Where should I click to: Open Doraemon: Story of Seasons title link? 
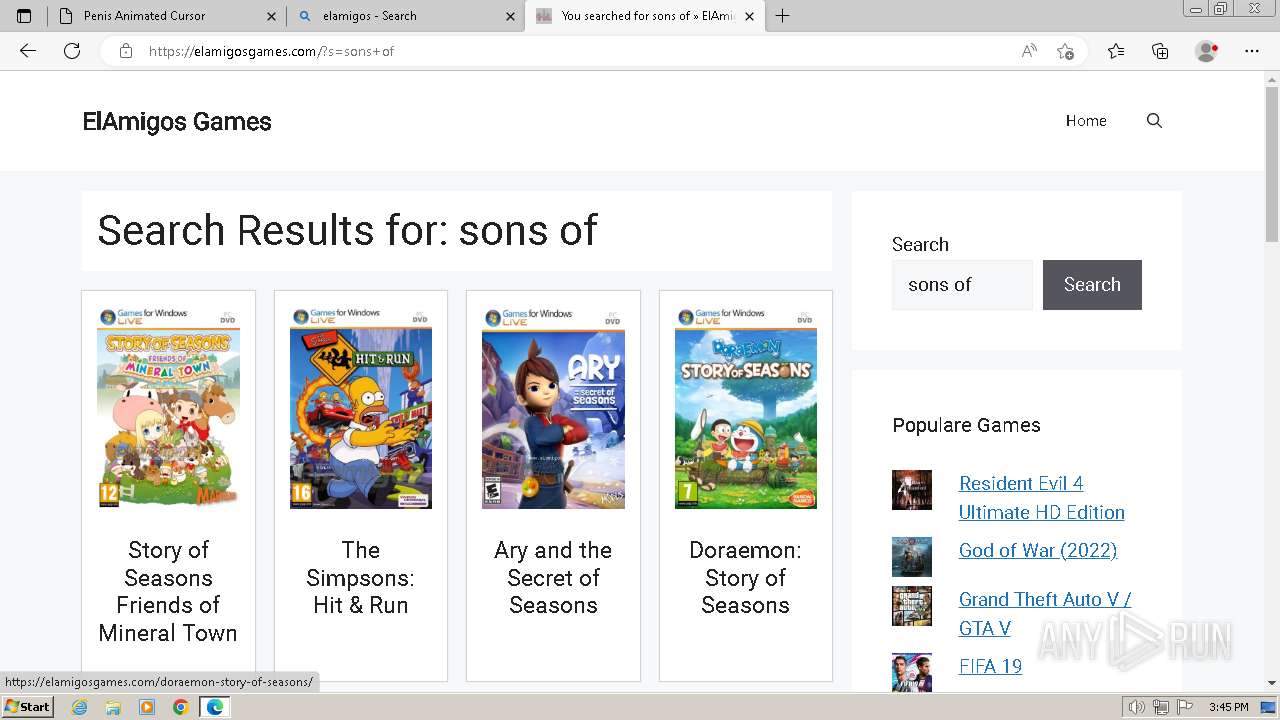pos(746,577)
